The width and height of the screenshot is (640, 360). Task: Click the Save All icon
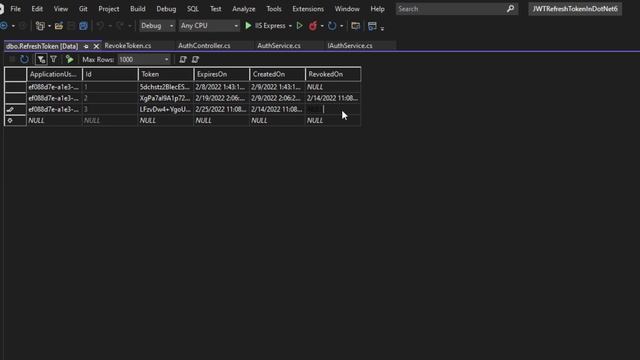(x=83, y=26)
